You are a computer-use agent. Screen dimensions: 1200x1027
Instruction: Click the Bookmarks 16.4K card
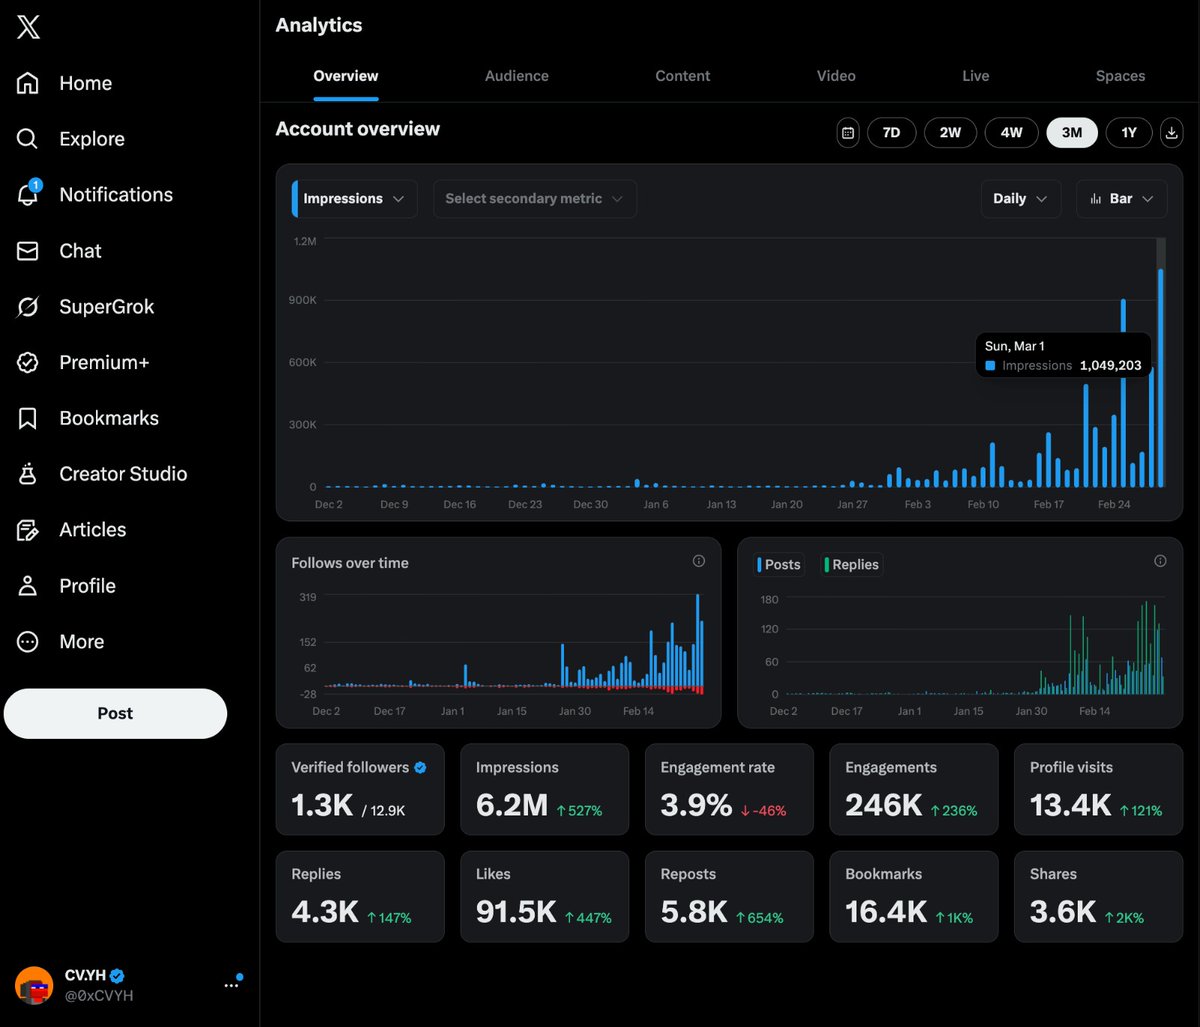click(914, 896)
